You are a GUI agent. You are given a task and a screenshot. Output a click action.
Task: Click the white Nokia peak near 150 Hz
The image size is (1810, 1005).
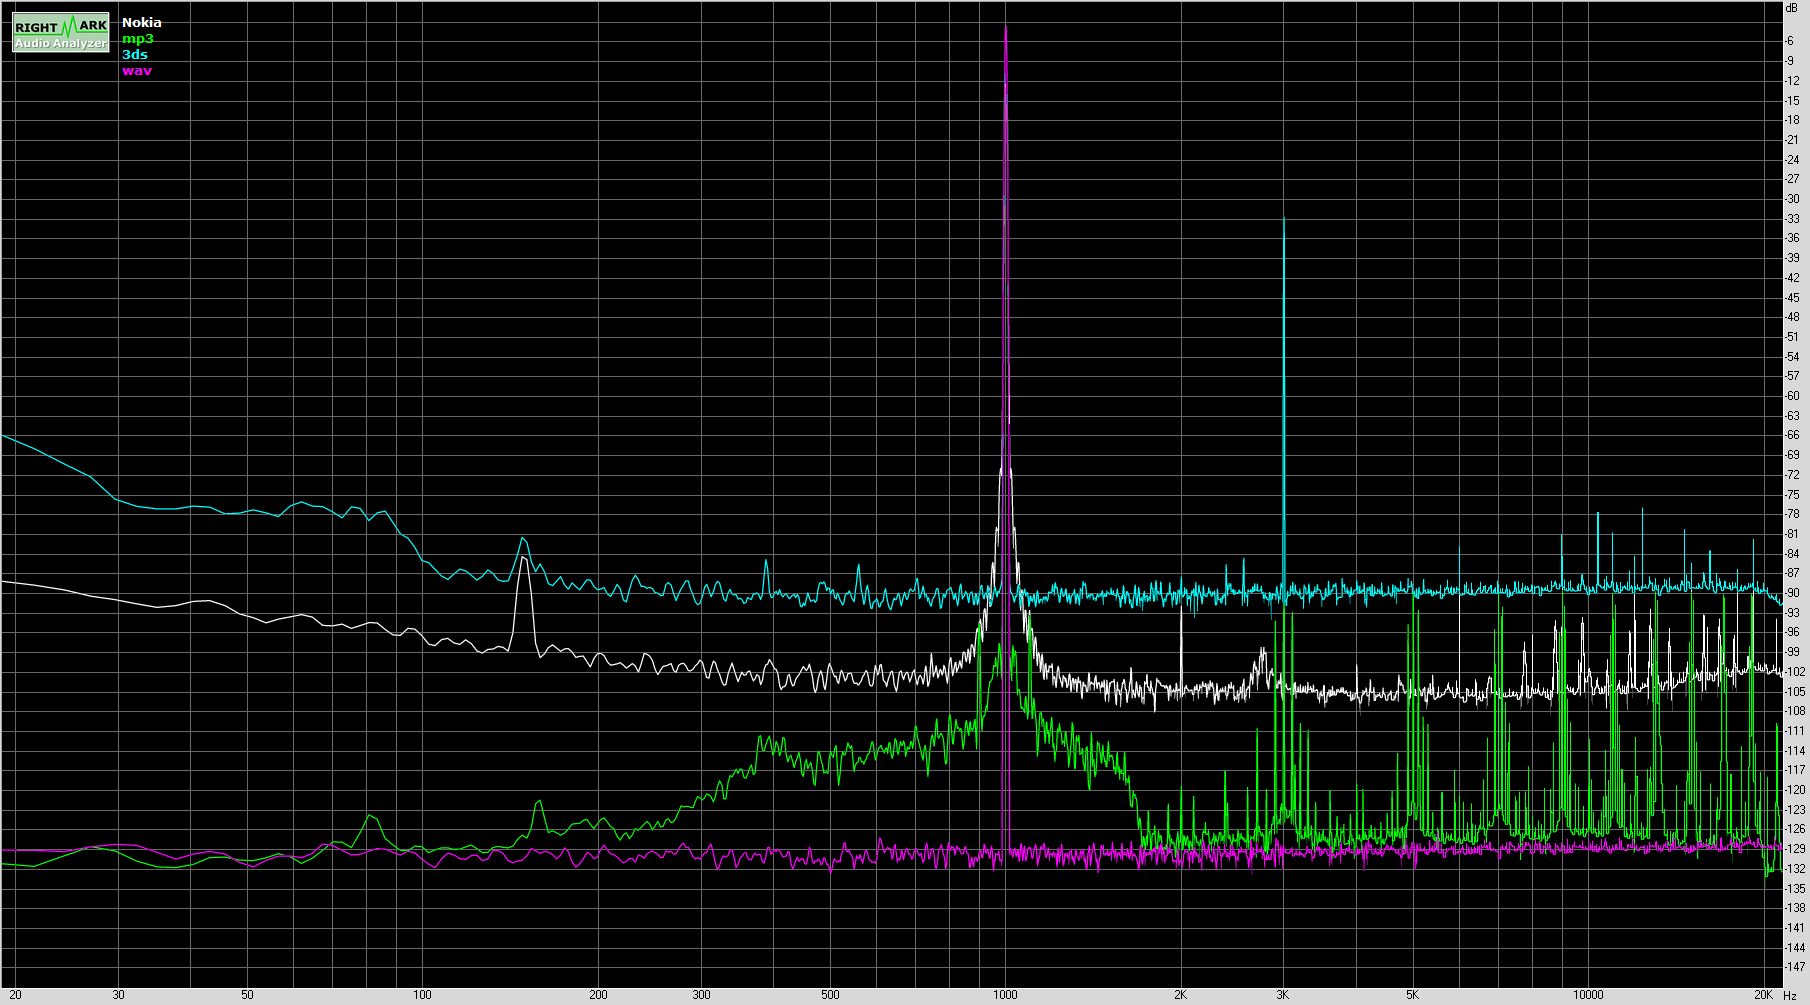click(522, 559)
